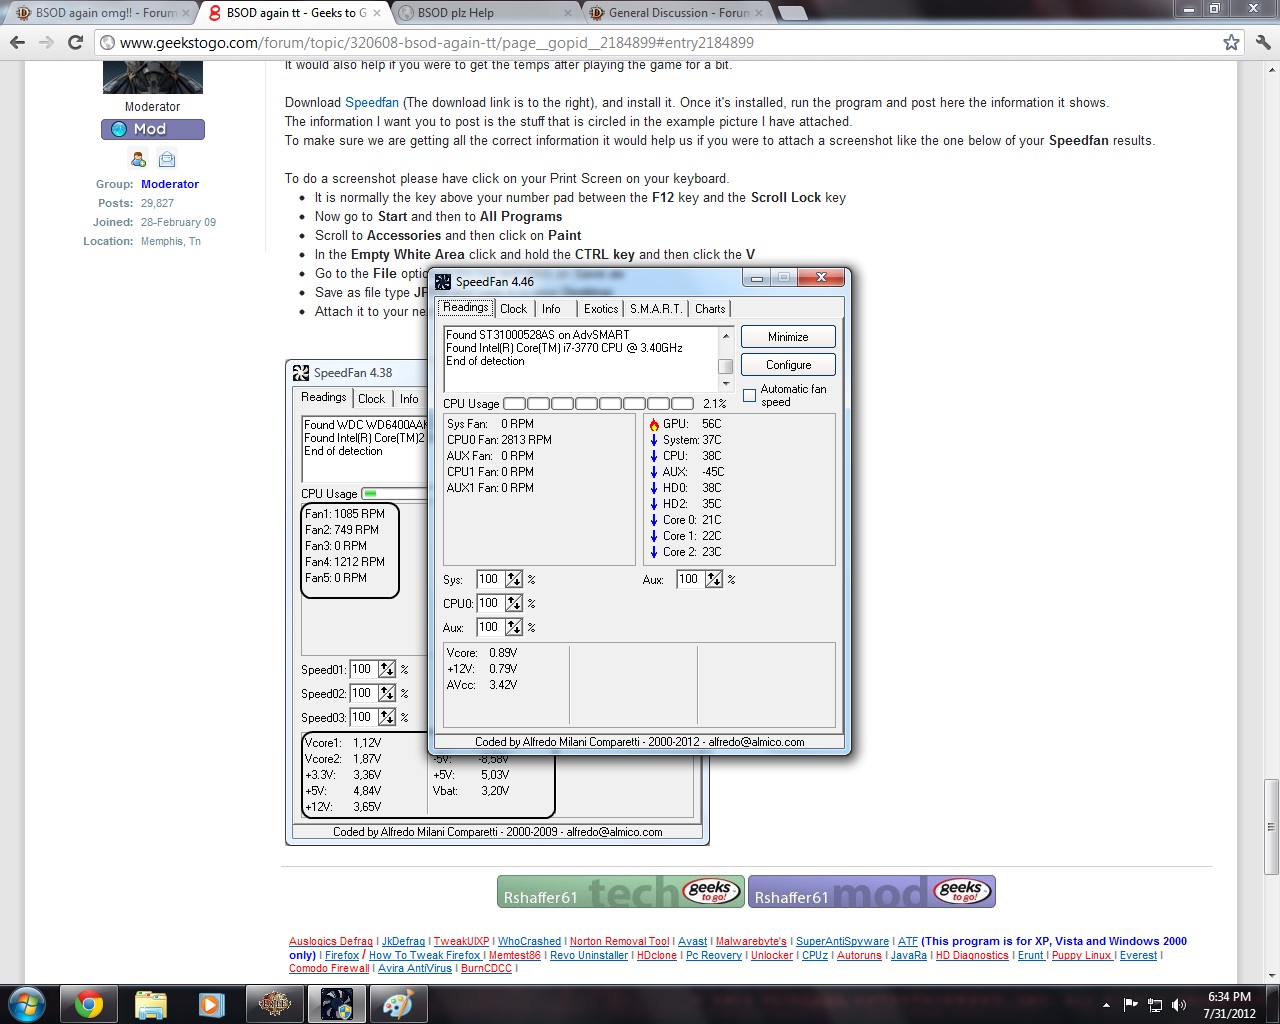Click the Chrome forward arrow
Image resolution: width=1280 pixels, height=1024 pixels.
click(x=46, y=42)
